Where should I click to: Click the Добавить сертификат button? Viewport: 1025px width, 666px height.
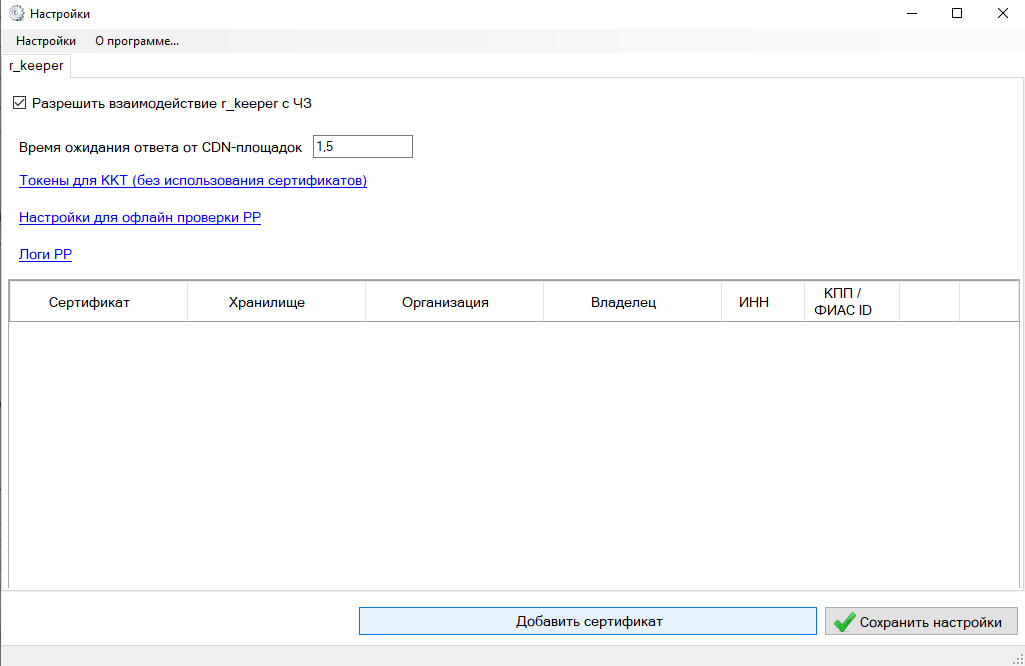pyautogui.click(x=588, y=621)
